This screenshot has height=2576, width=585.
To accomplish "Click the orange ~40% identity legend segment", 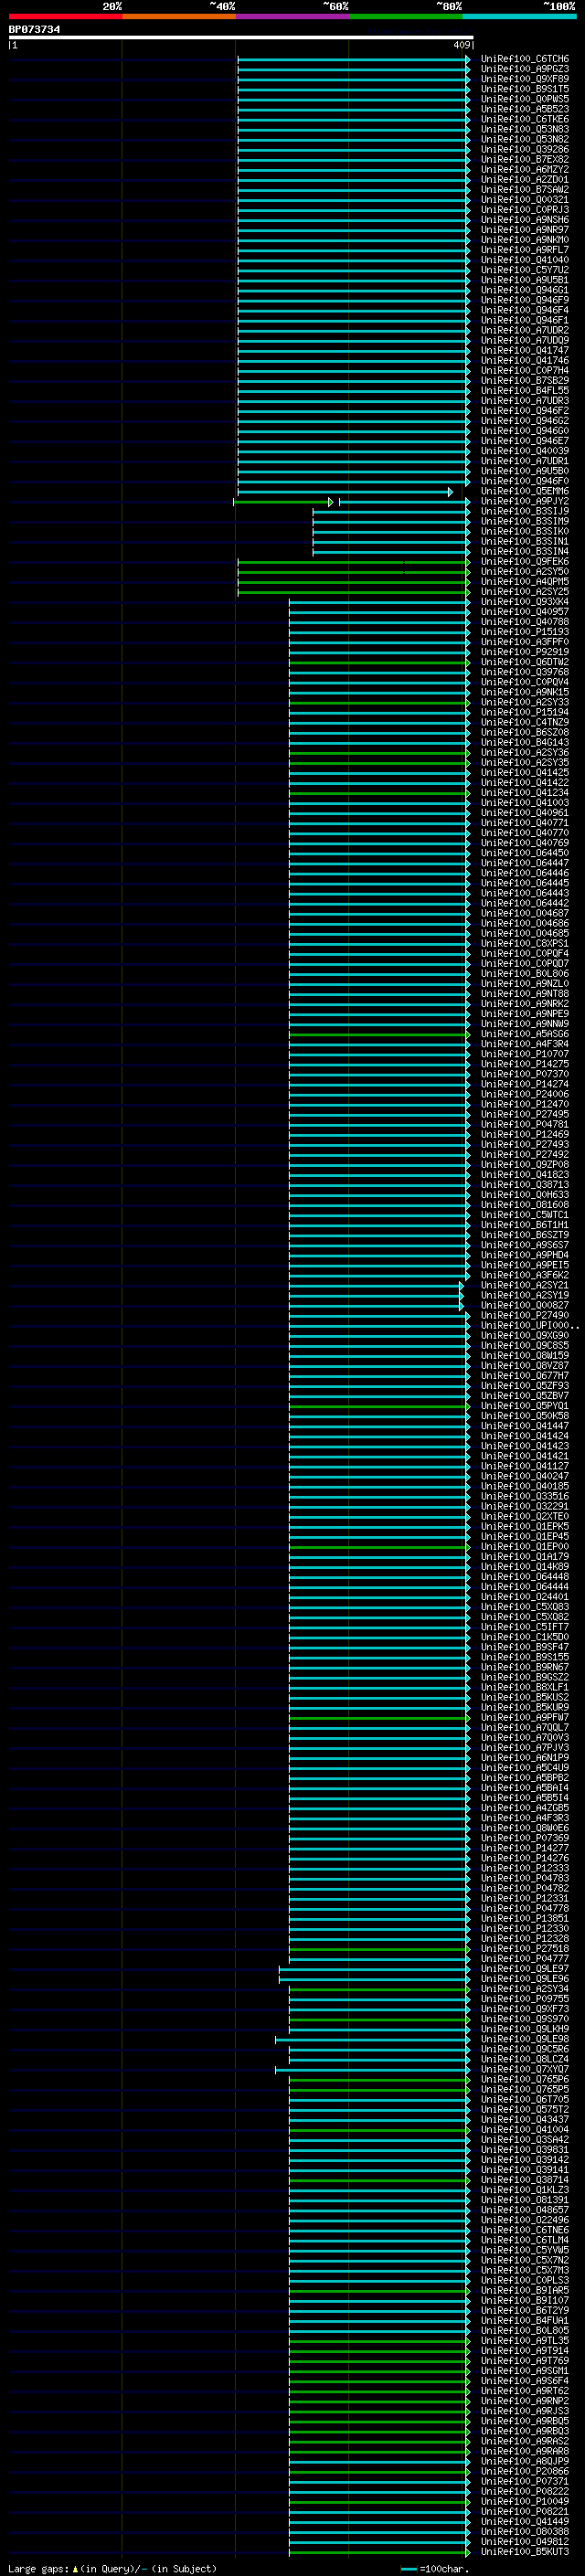I will 179,16.
